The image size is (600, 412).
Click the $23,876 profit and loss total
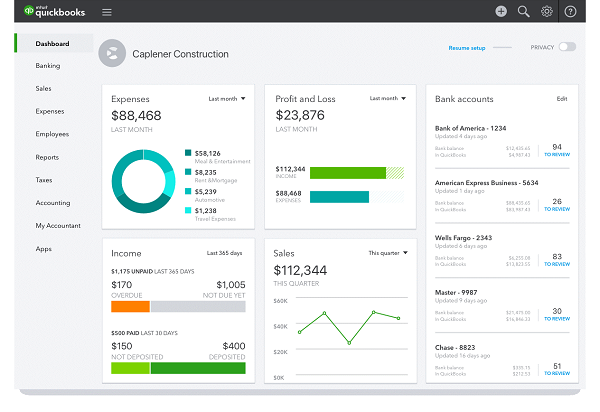click(x=300, y=115)
